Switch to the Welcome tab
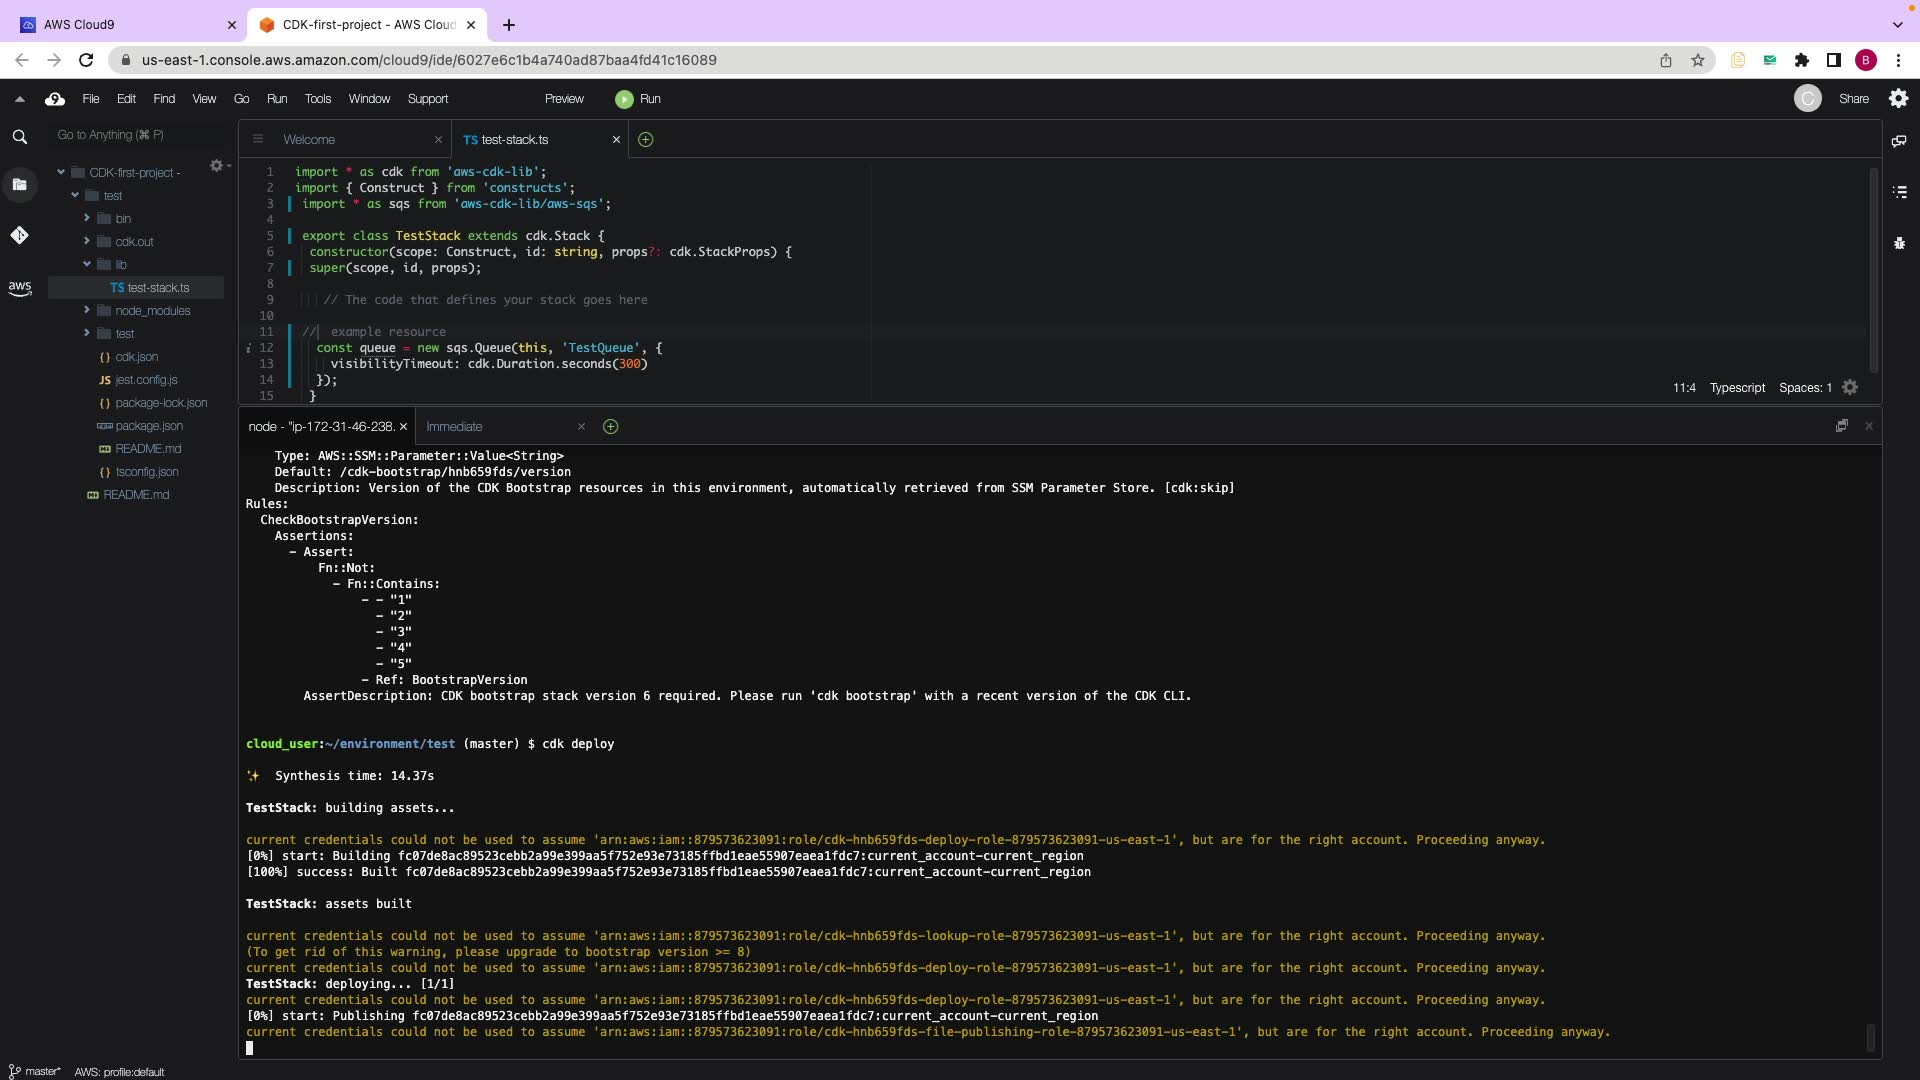 [309, 140]
